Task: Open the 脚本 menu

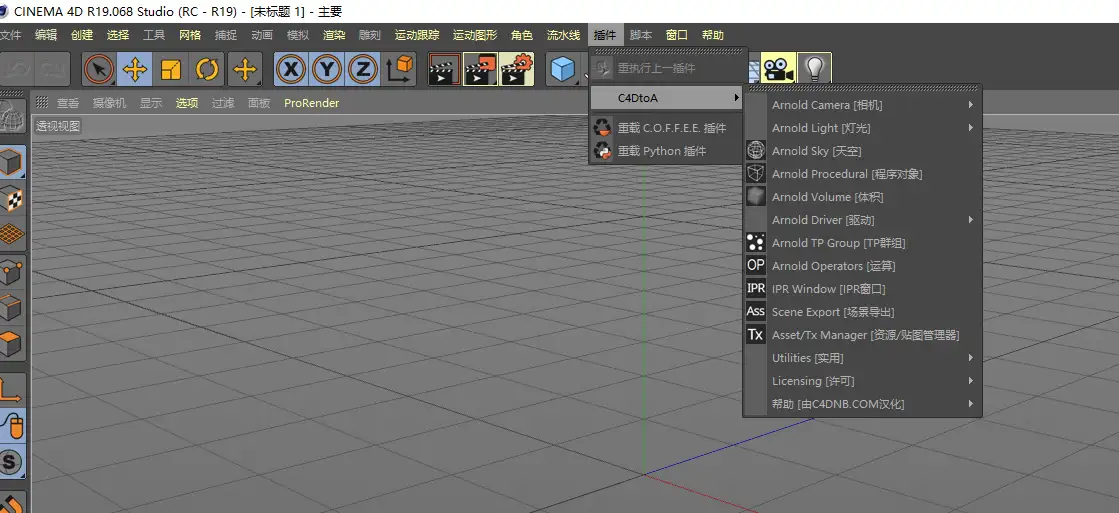Action: coord(641,35)
